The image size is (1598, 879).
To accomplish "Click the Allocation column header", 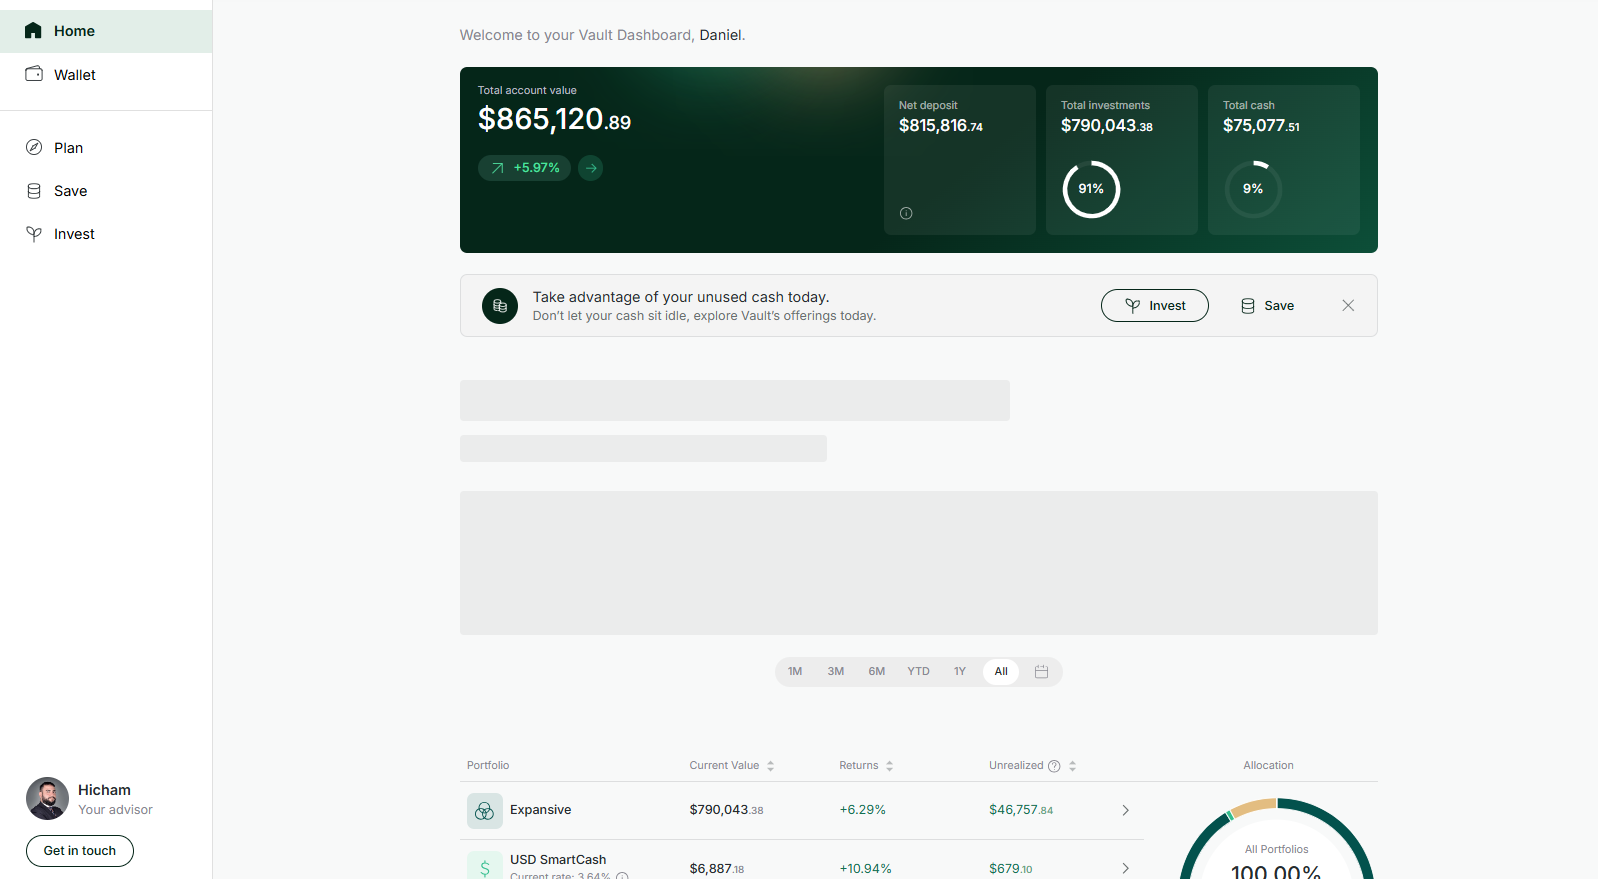I will pos(1268,766).
